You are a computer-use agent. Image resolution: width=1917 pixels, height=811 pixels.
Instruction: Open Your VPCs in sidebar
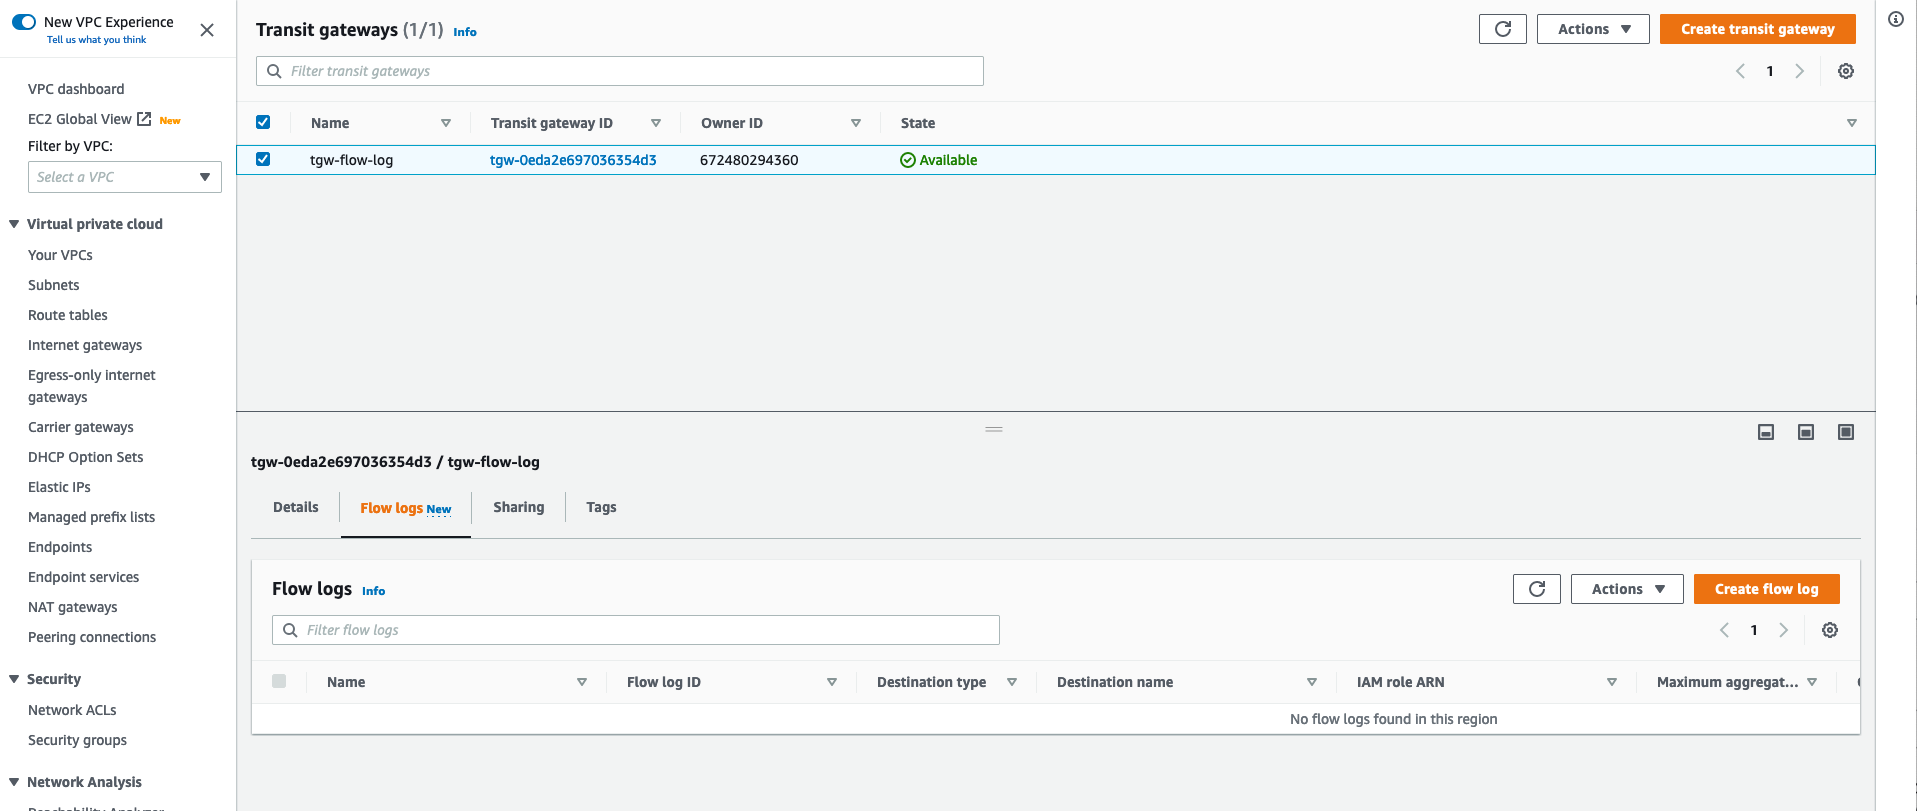point(60,255)
